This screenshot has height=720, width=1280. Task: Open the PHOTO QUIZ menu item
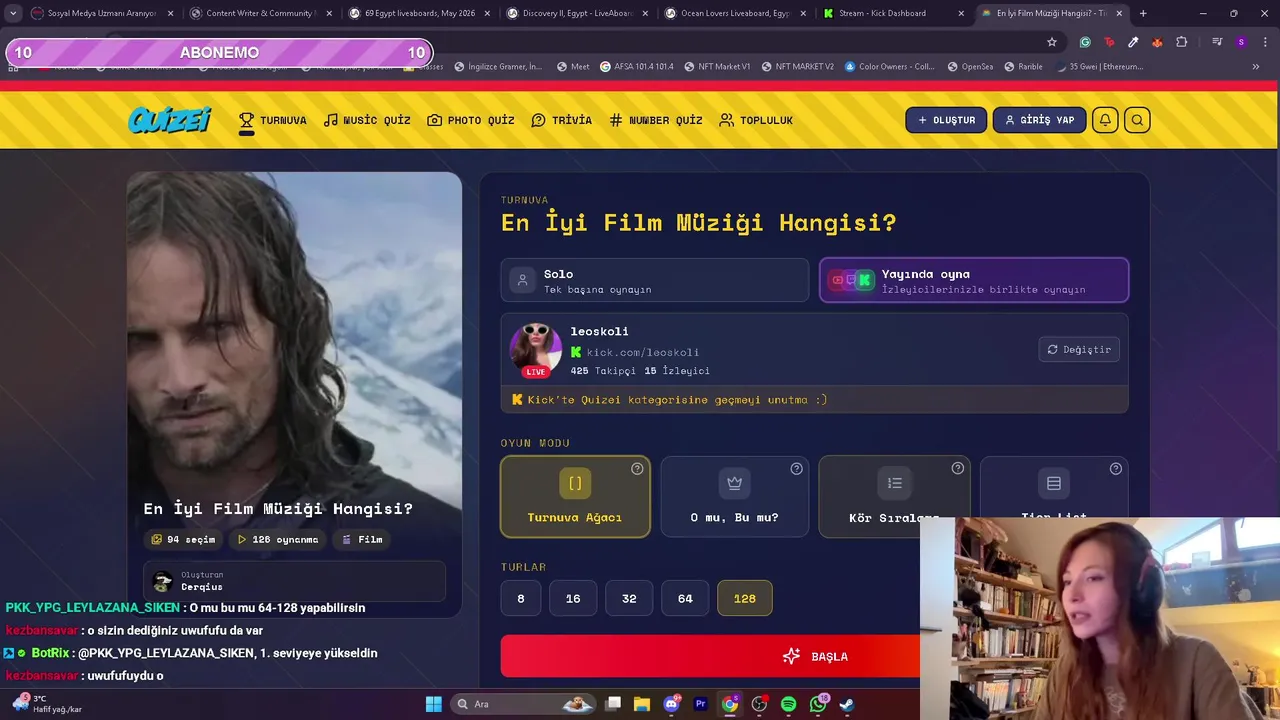click(x=470, y=120)
